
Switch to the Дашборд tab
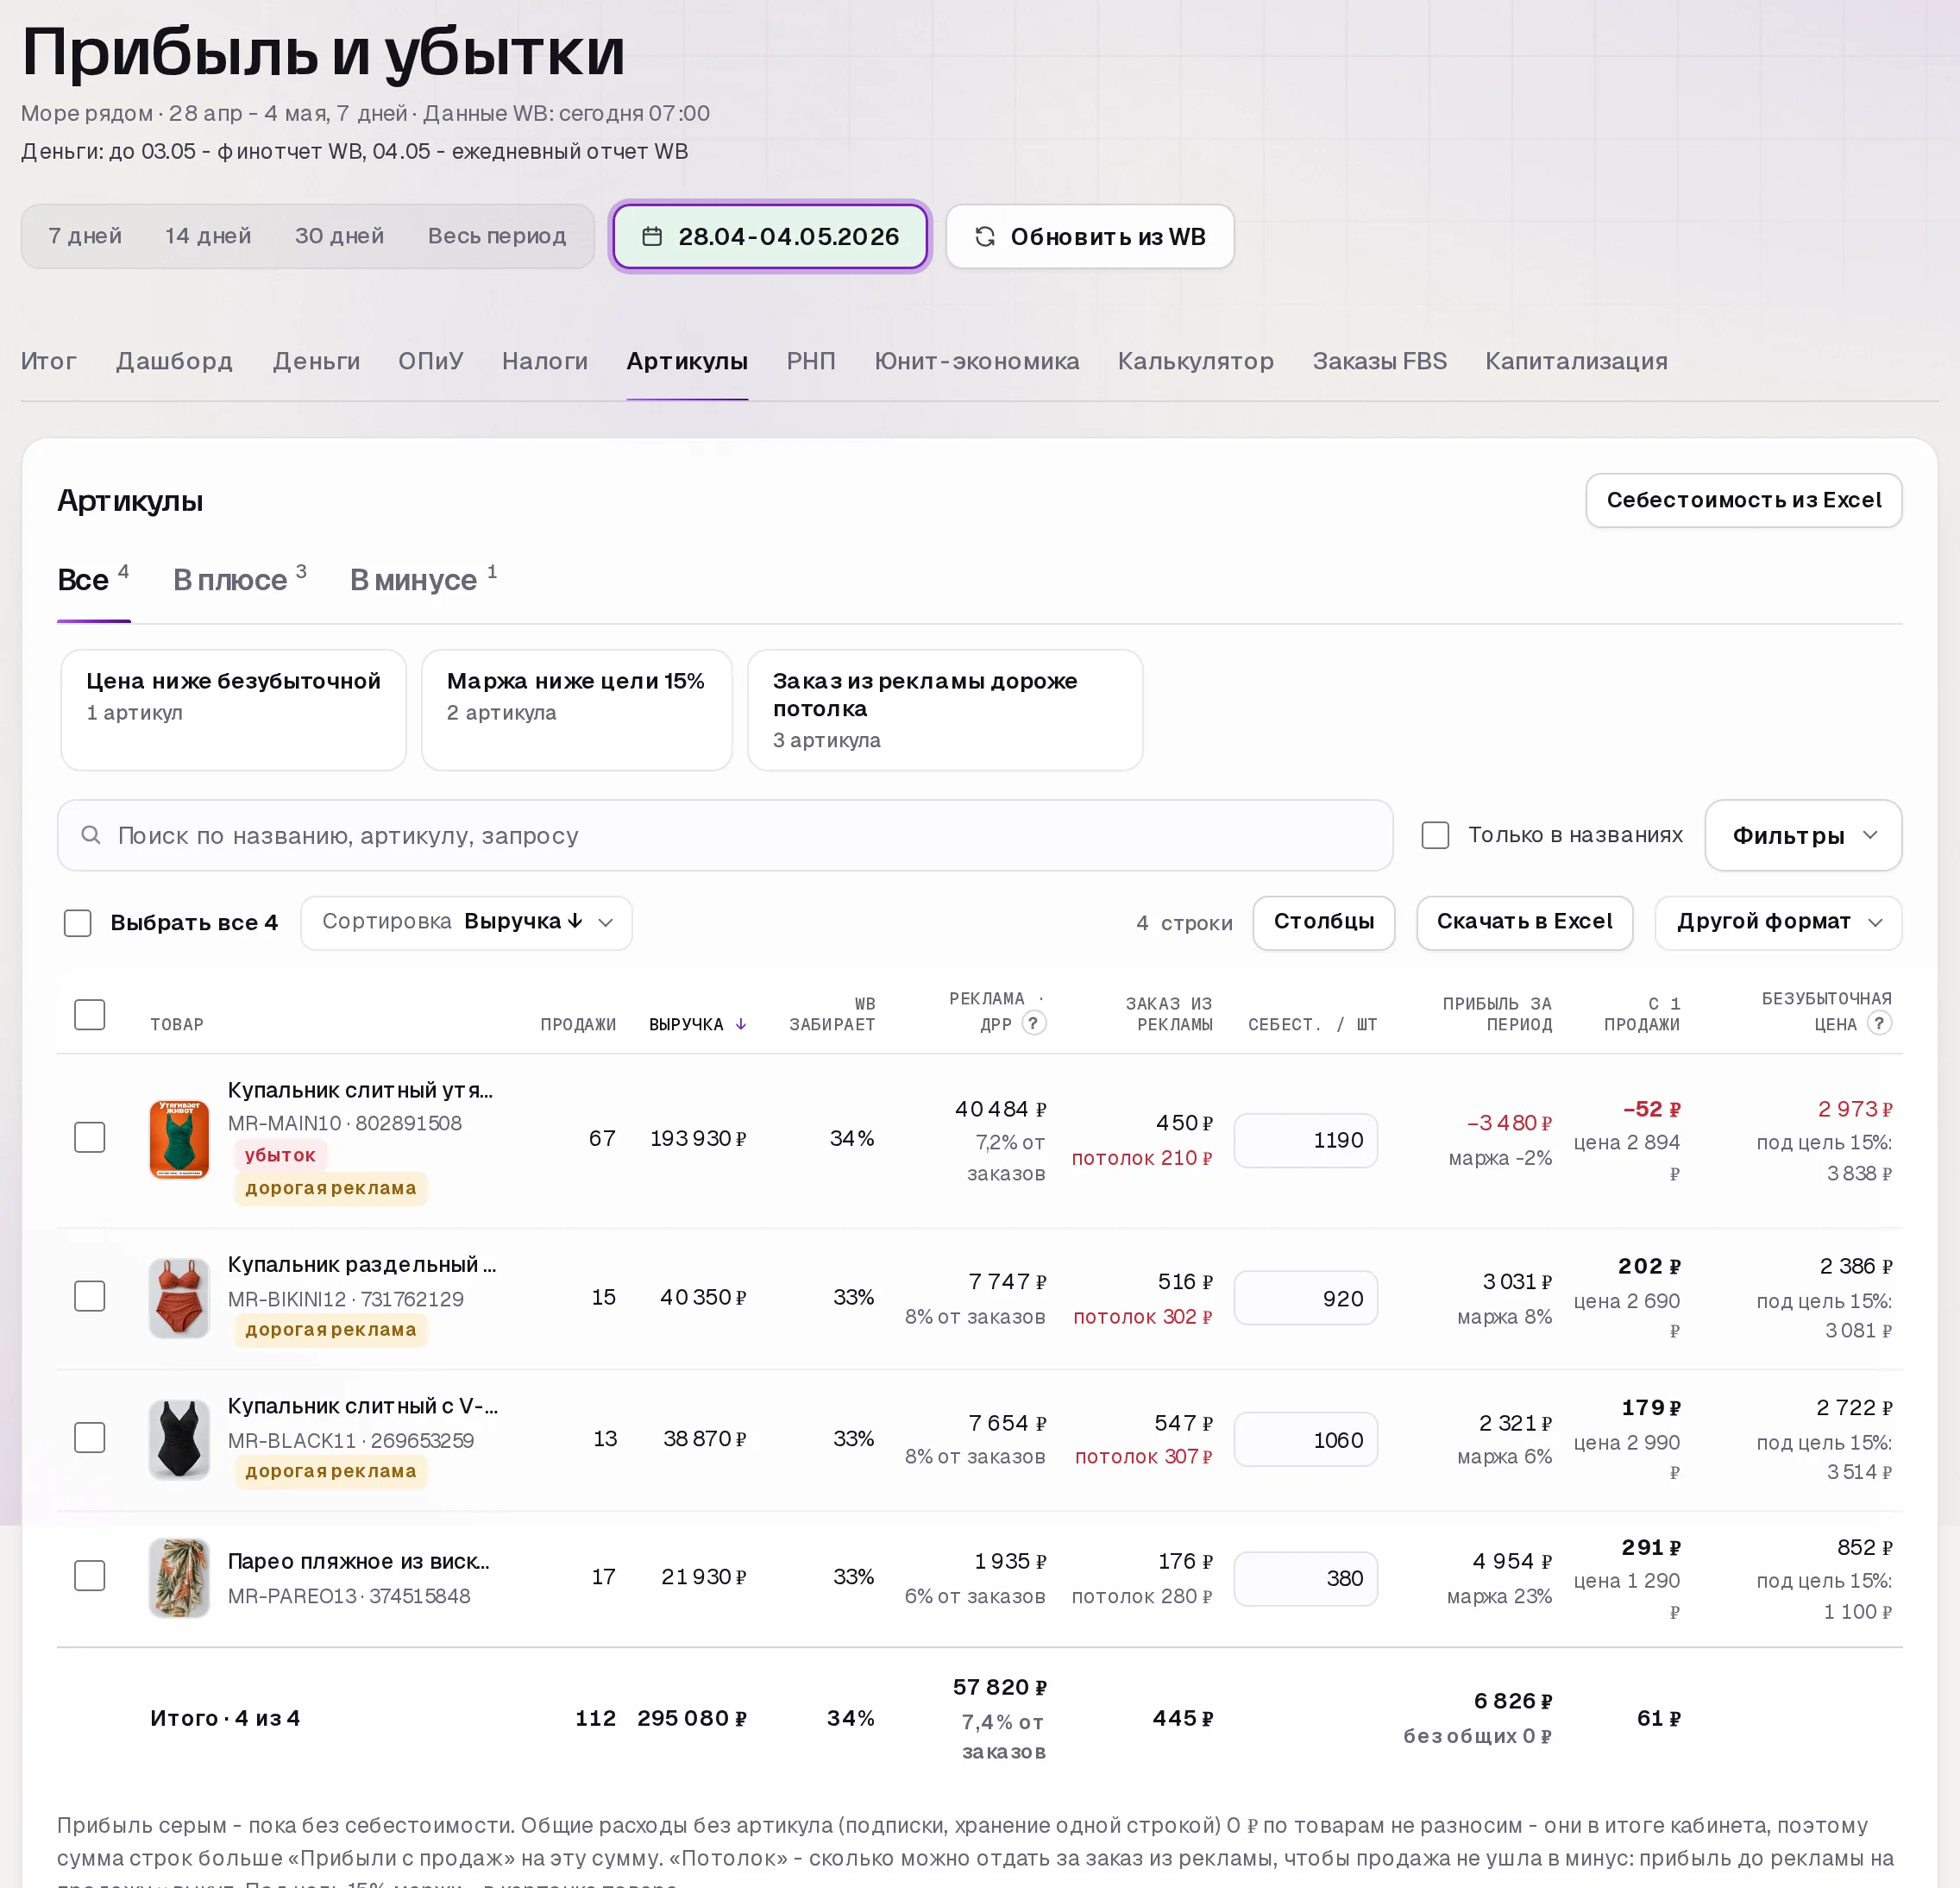174,361
